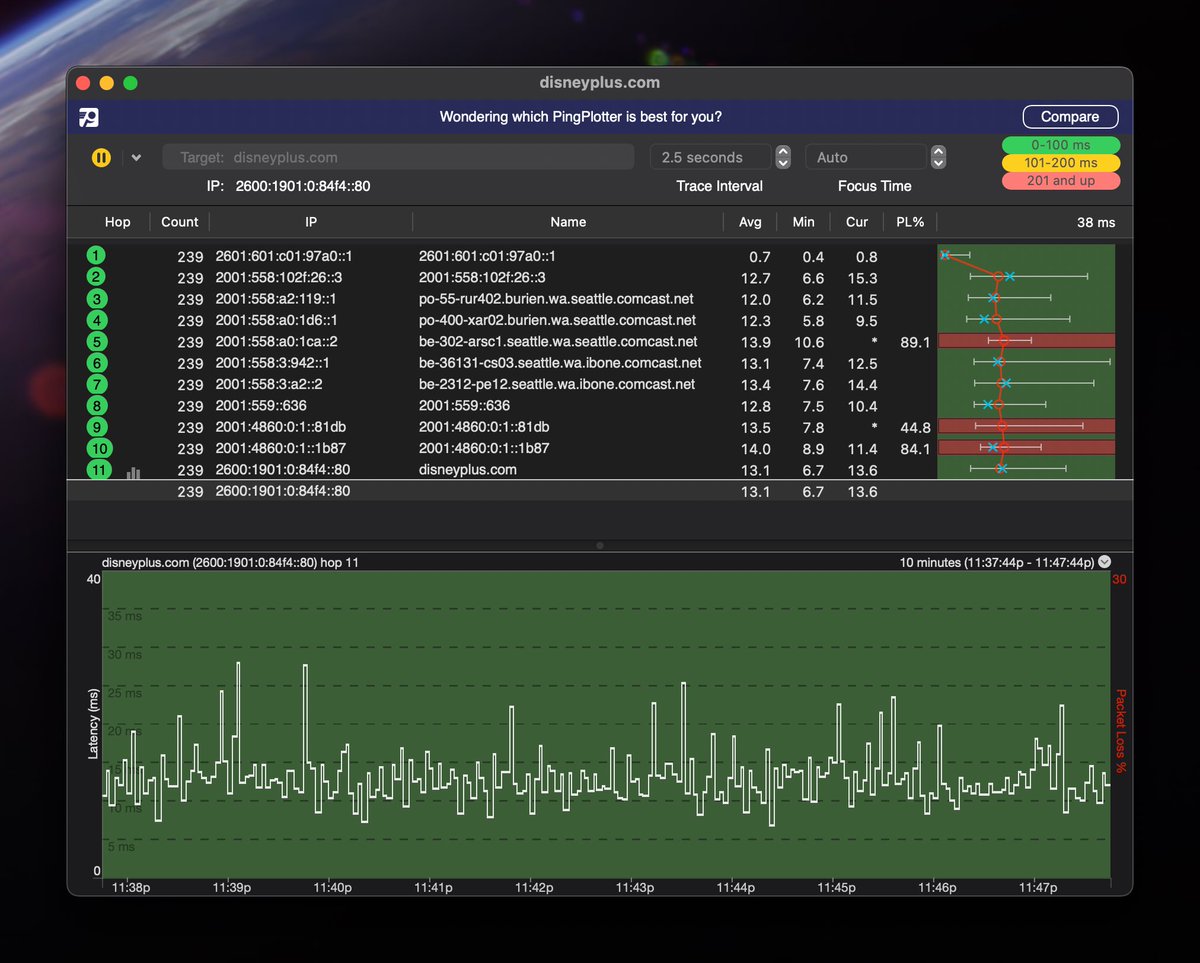Select hop 11 green circle icon
Screen dimensions: 1200x963
99,470
